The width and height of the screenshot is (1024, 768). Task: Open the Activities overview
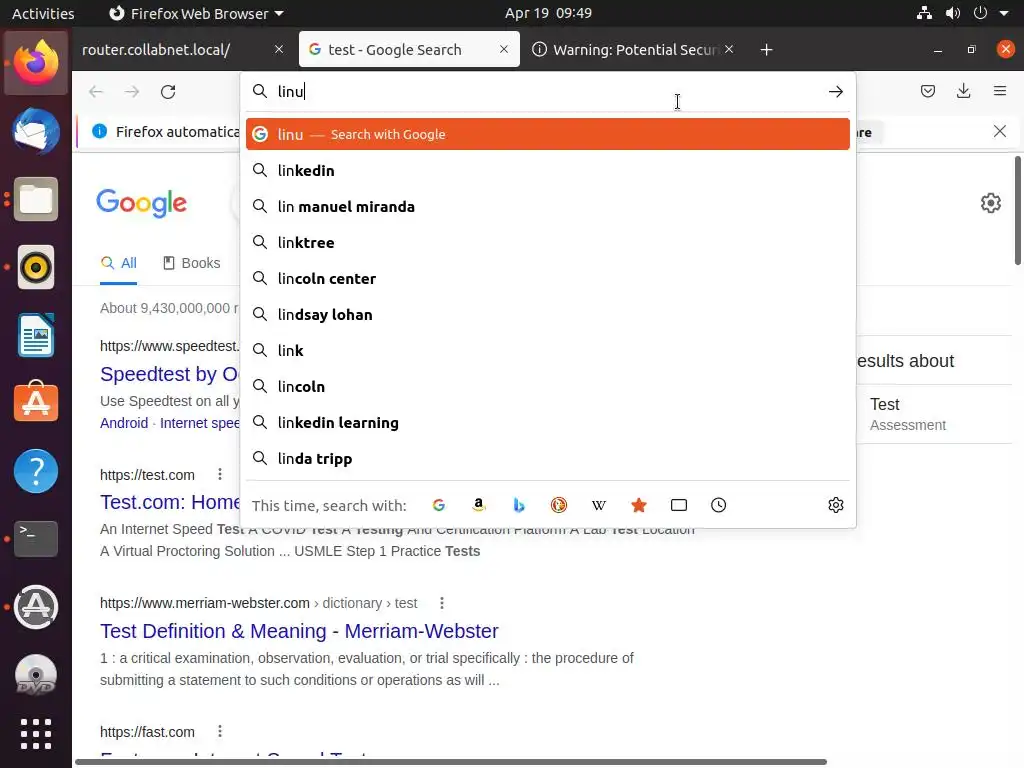tap(43, 13)
